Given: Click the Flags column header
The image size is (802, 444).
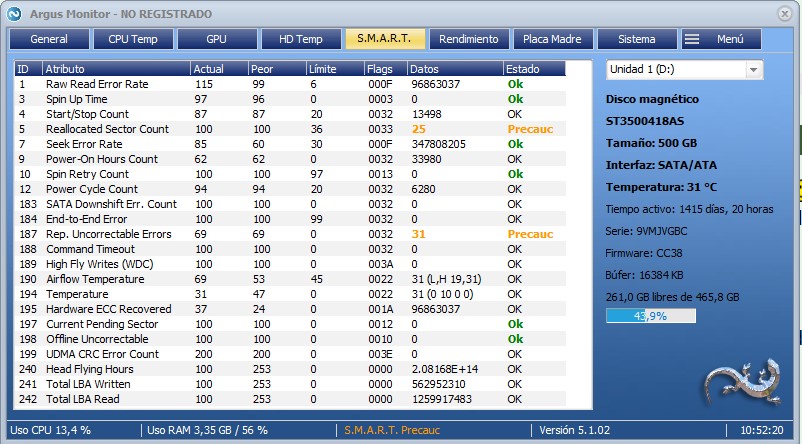Looking at the screenshot, I should 385,69.
